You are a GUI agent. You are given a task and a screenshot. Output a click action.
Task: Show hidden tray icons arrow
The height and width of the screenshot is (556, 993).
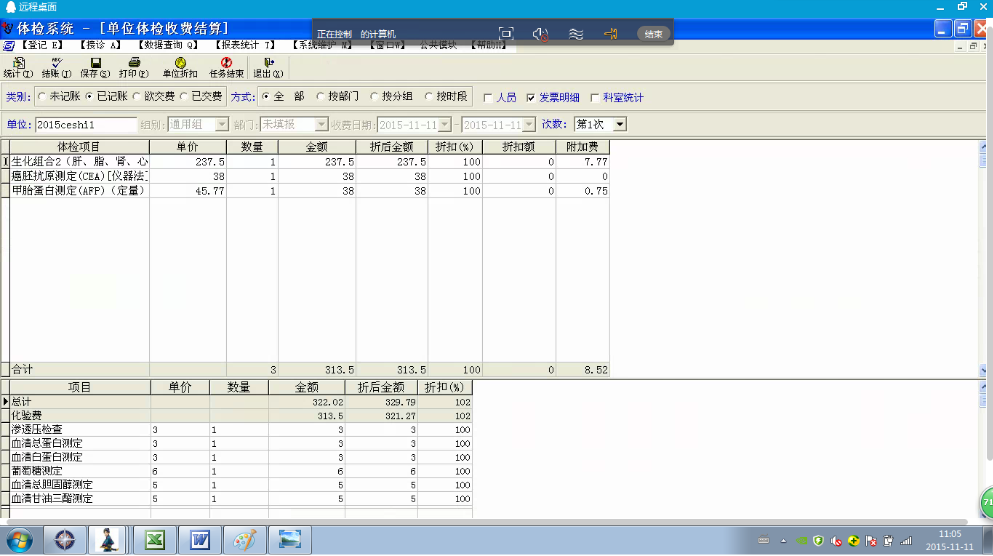(x=783, y=541)
